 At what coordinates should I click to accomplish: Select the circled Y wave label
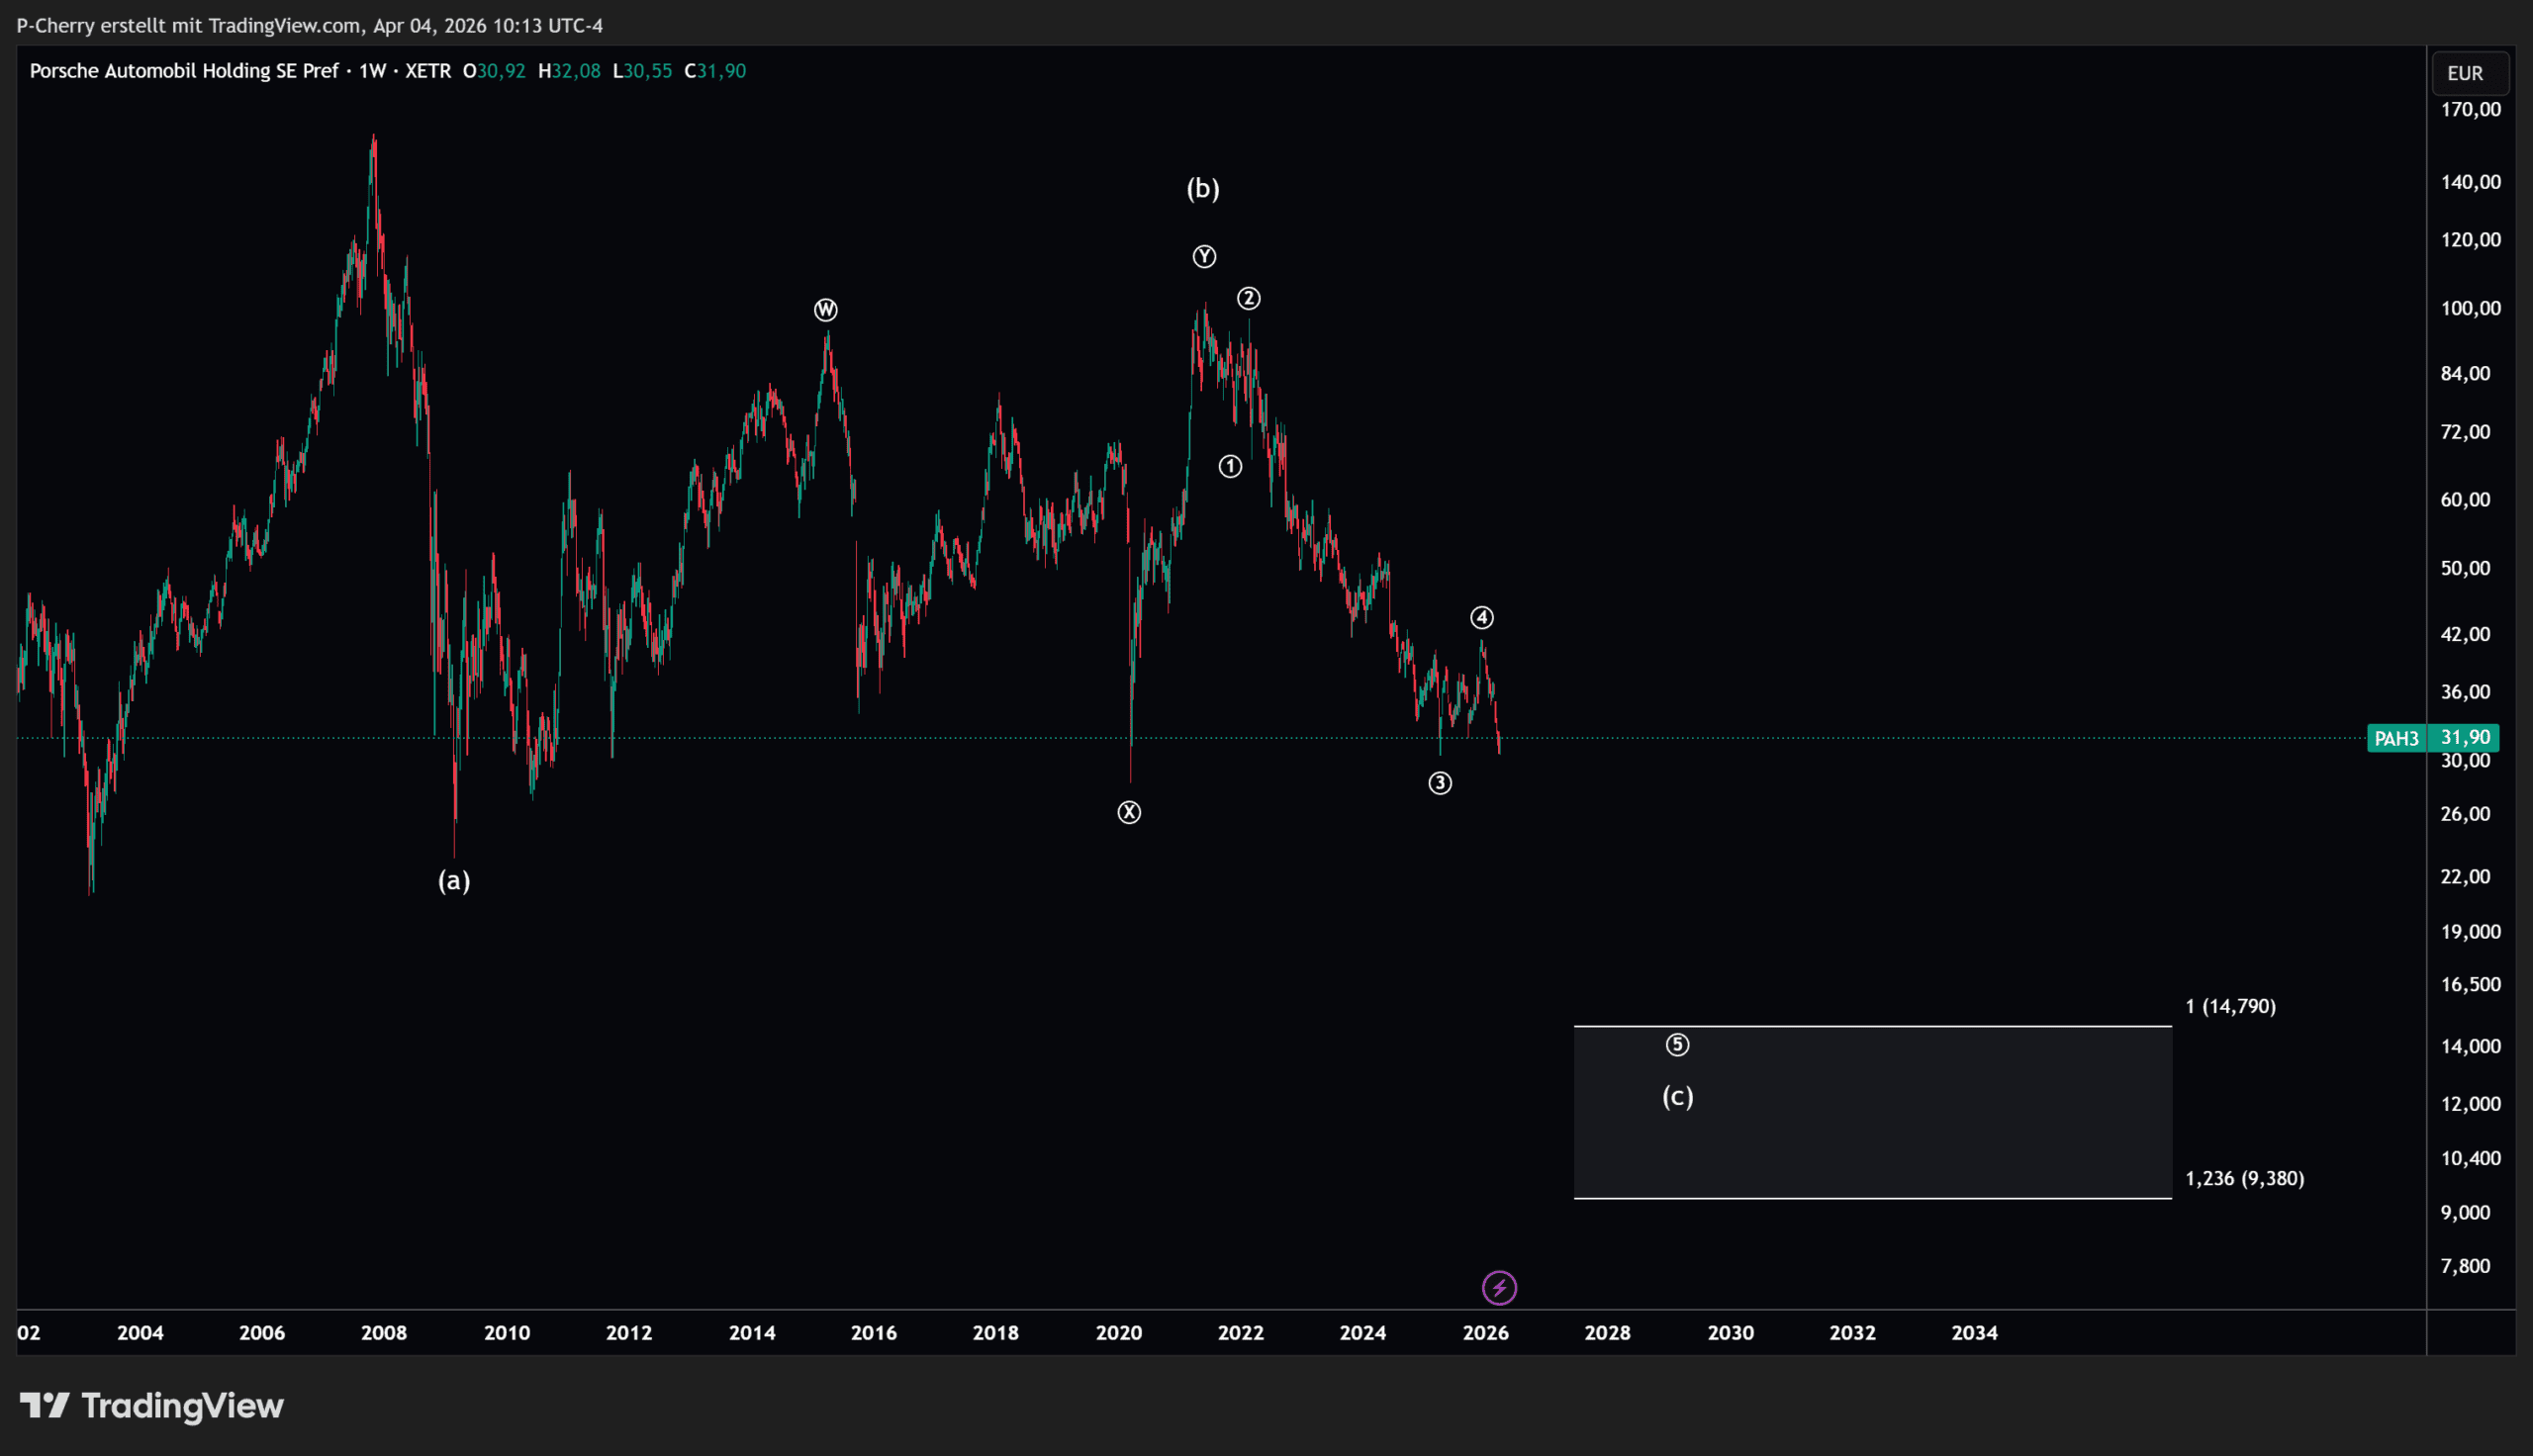[1204, 257]
